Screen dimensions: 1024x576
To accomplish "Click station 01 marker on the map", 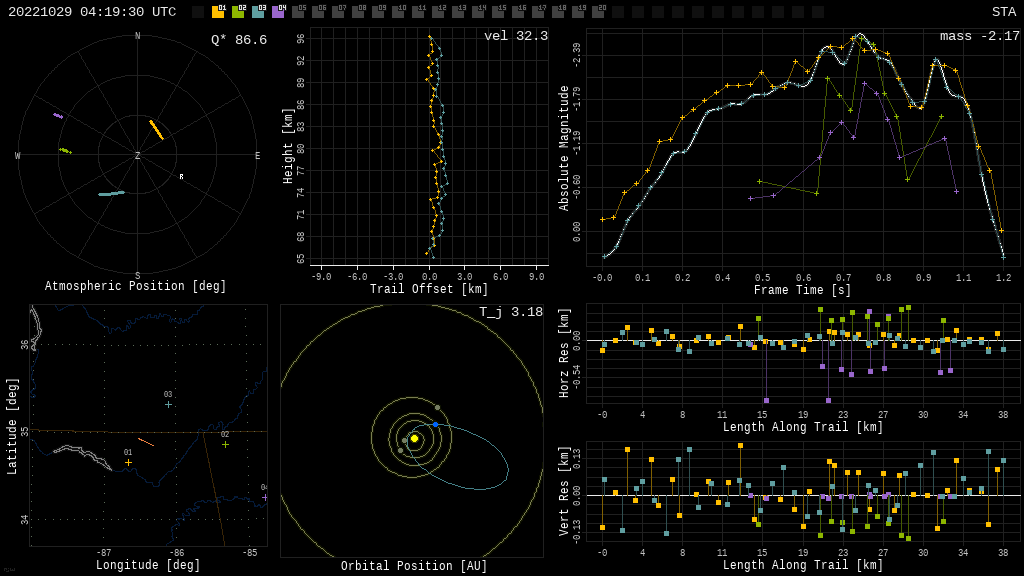I will click(x=128, y=462).
